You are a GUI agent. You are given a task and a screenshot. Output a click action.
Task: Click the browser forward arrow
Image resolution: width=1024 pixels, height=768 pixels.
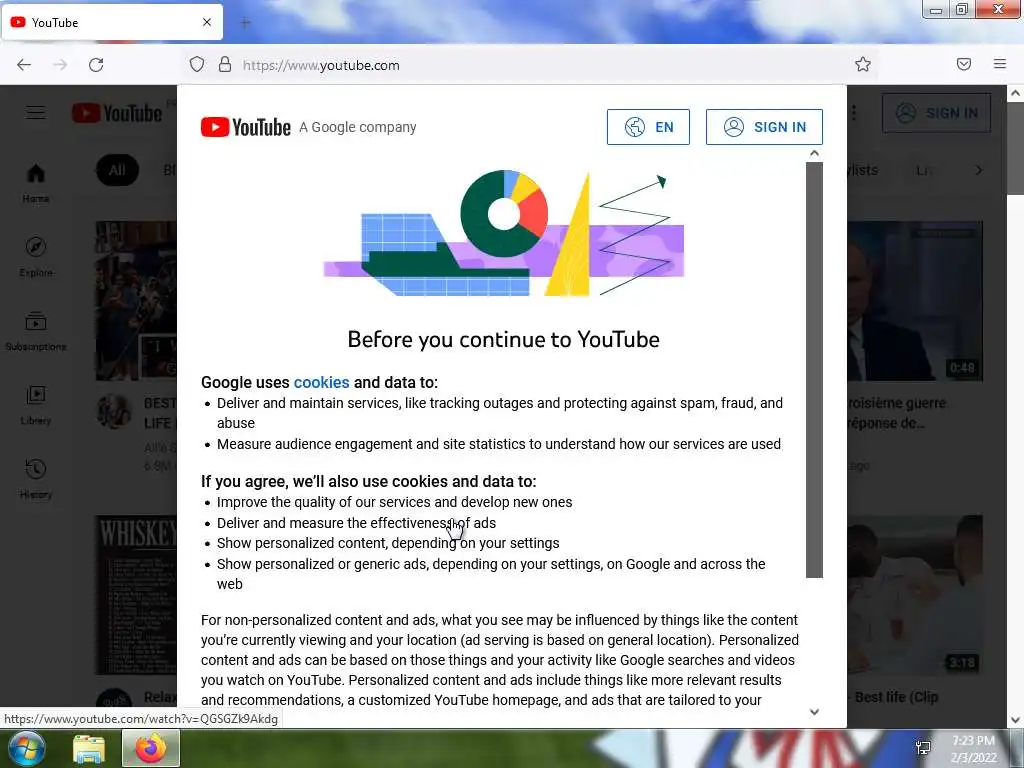[x=60, y=65]
